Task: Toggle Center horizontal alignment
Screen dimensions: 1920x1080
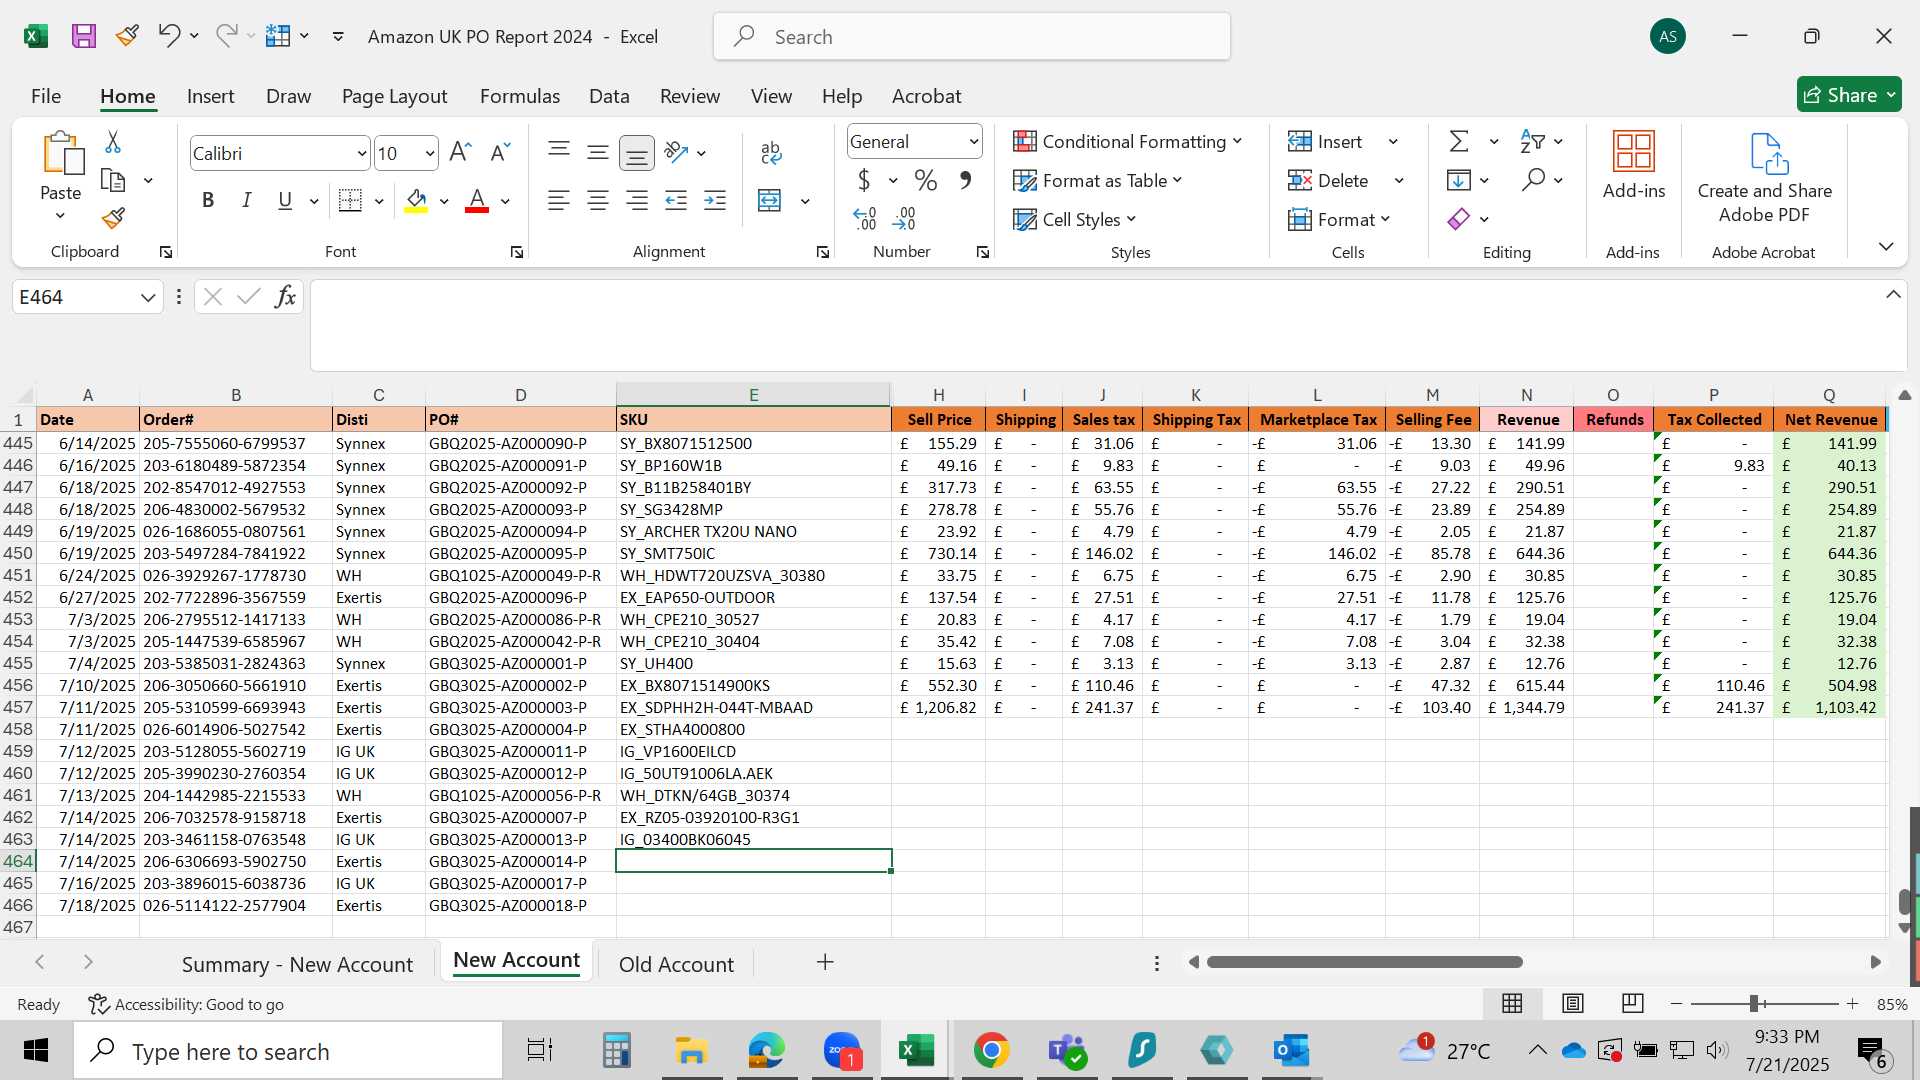Action: [x=598, y=200]
